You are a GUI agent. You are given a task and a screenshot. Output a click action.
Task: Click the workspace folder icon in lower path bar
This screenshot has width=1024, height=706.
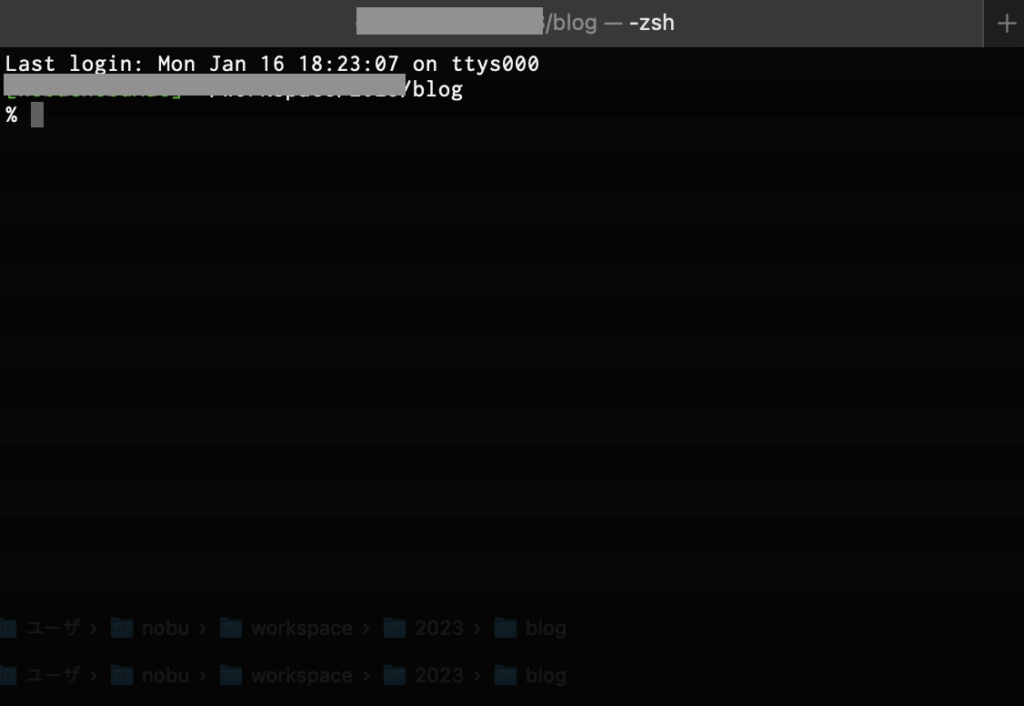point(231,675)
